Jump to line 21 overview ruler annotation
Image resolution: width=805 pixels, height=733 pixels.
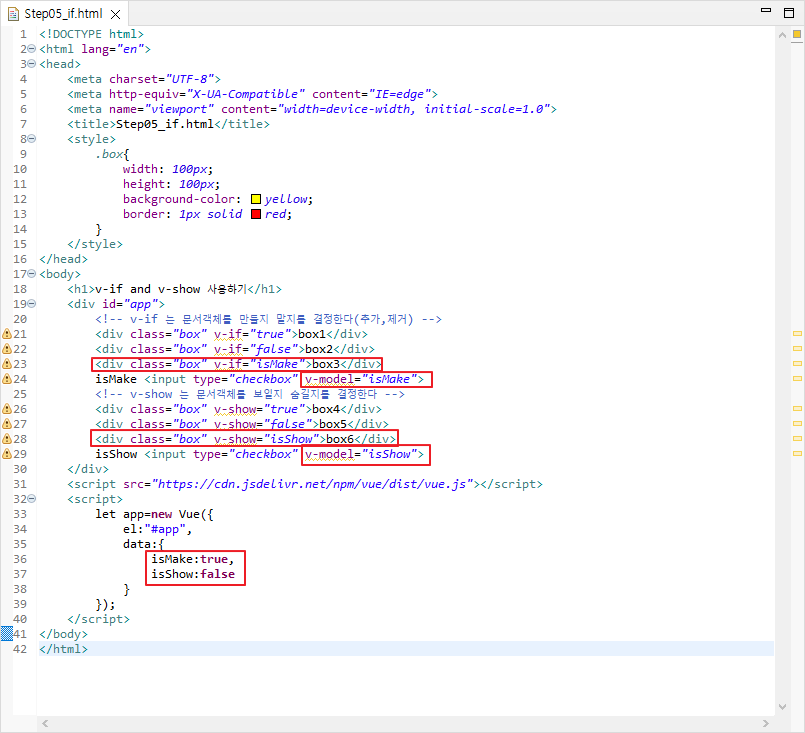pyautogui.click(x=797, y=334)
